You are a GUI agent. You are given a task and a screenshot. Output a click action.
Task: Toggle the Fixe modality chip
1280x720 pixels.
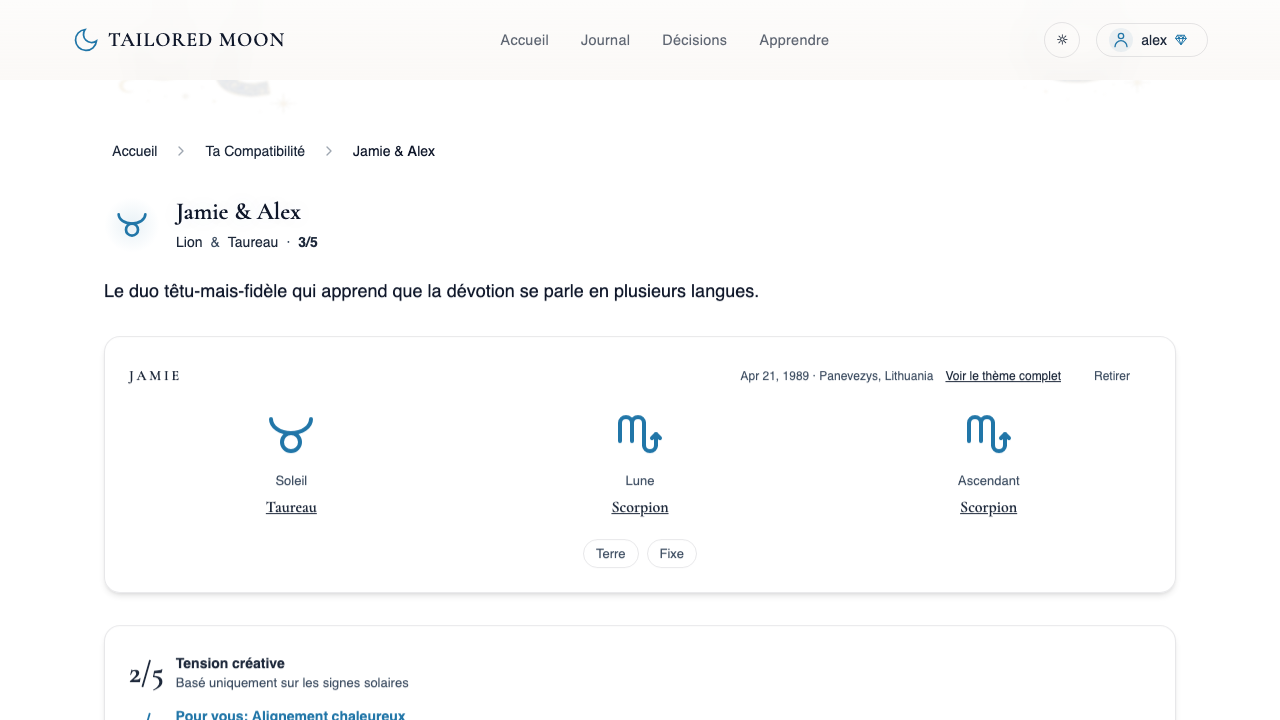pyautogui.click(x=671, y=553)
